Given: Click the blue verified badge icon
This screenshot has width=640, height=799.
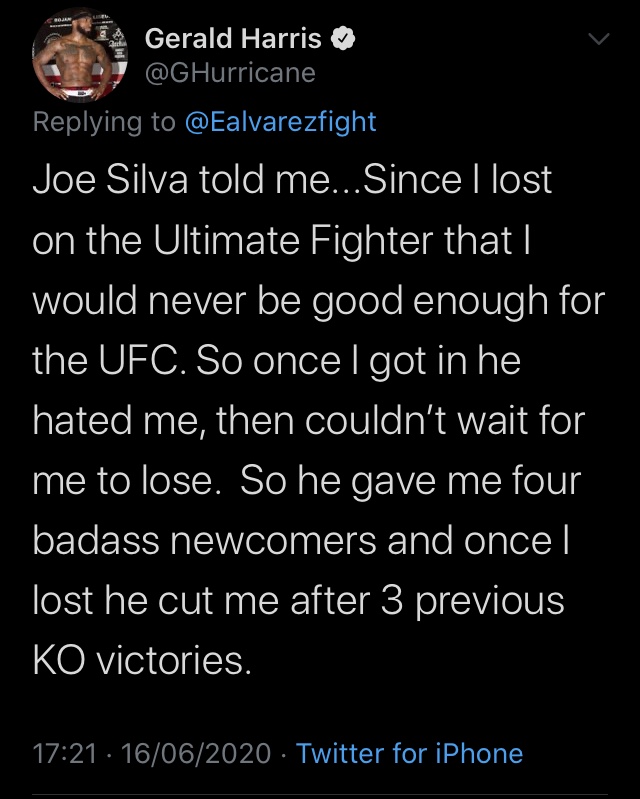Looking at the screenshot, I should point(343,39).
